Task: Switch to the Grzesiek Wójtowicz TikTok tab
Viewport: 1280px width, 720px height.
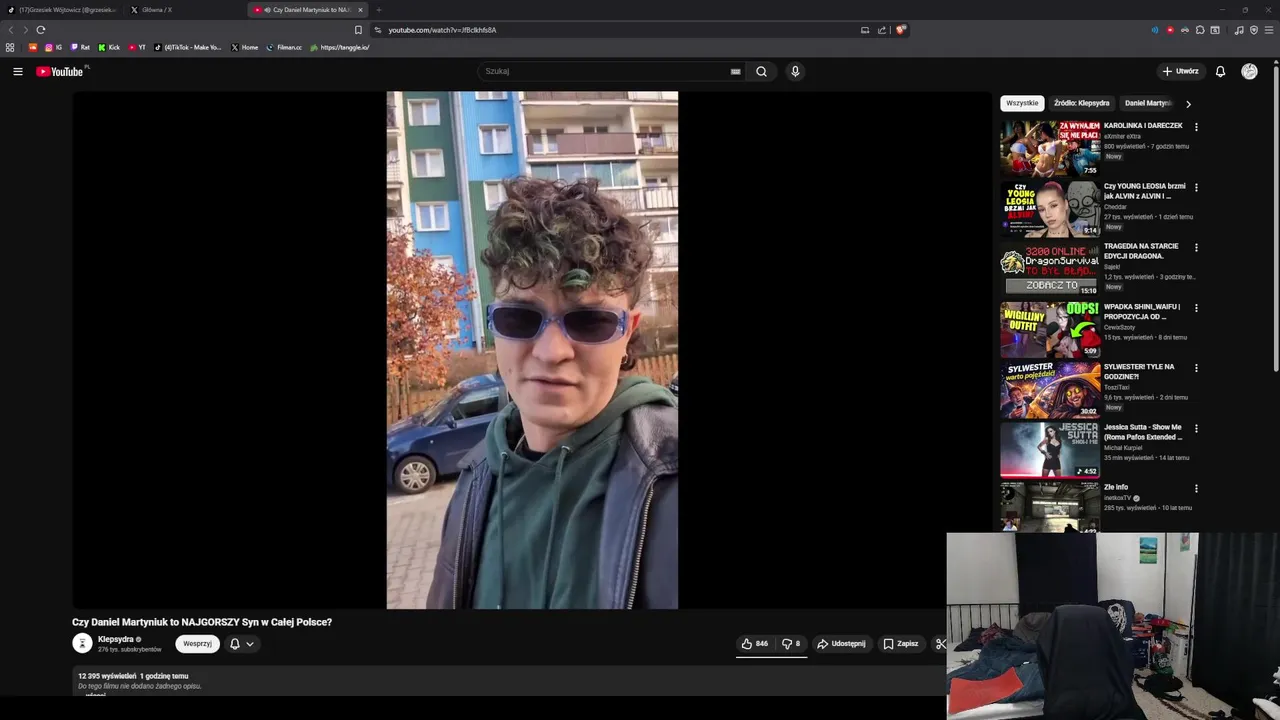Action: click(62, 10)
